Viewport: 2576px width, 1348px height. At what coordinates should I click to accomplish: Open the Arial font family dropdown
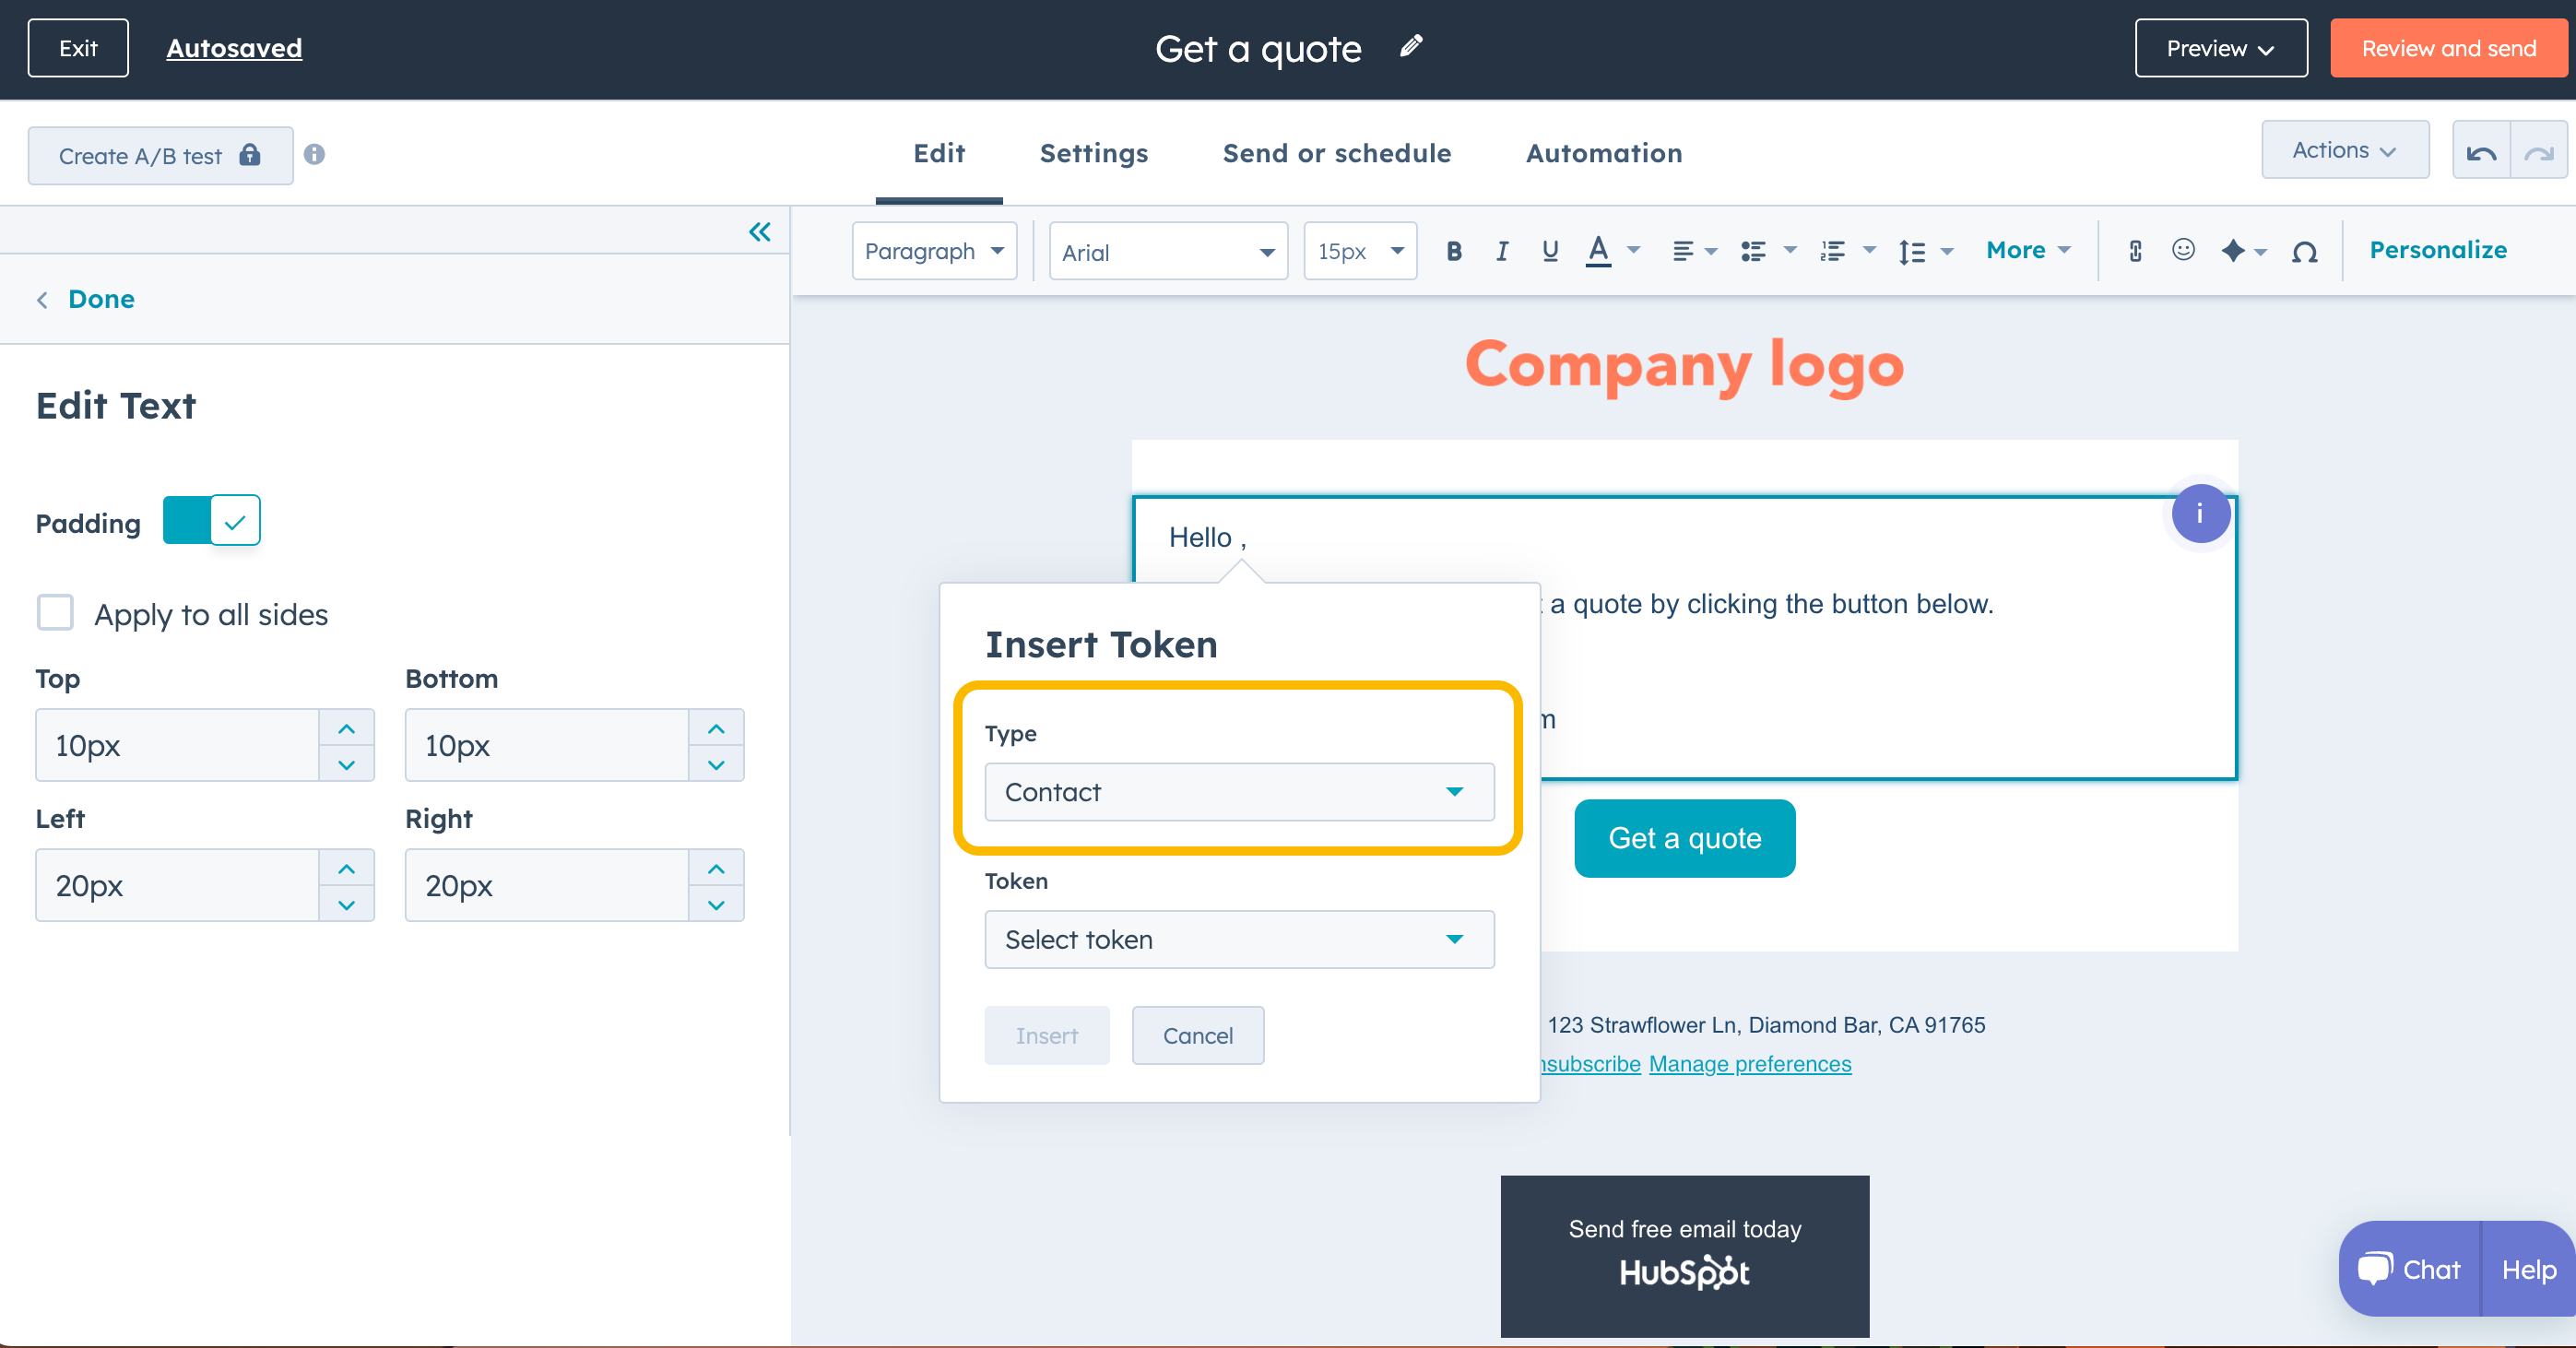pos(1167,252)
